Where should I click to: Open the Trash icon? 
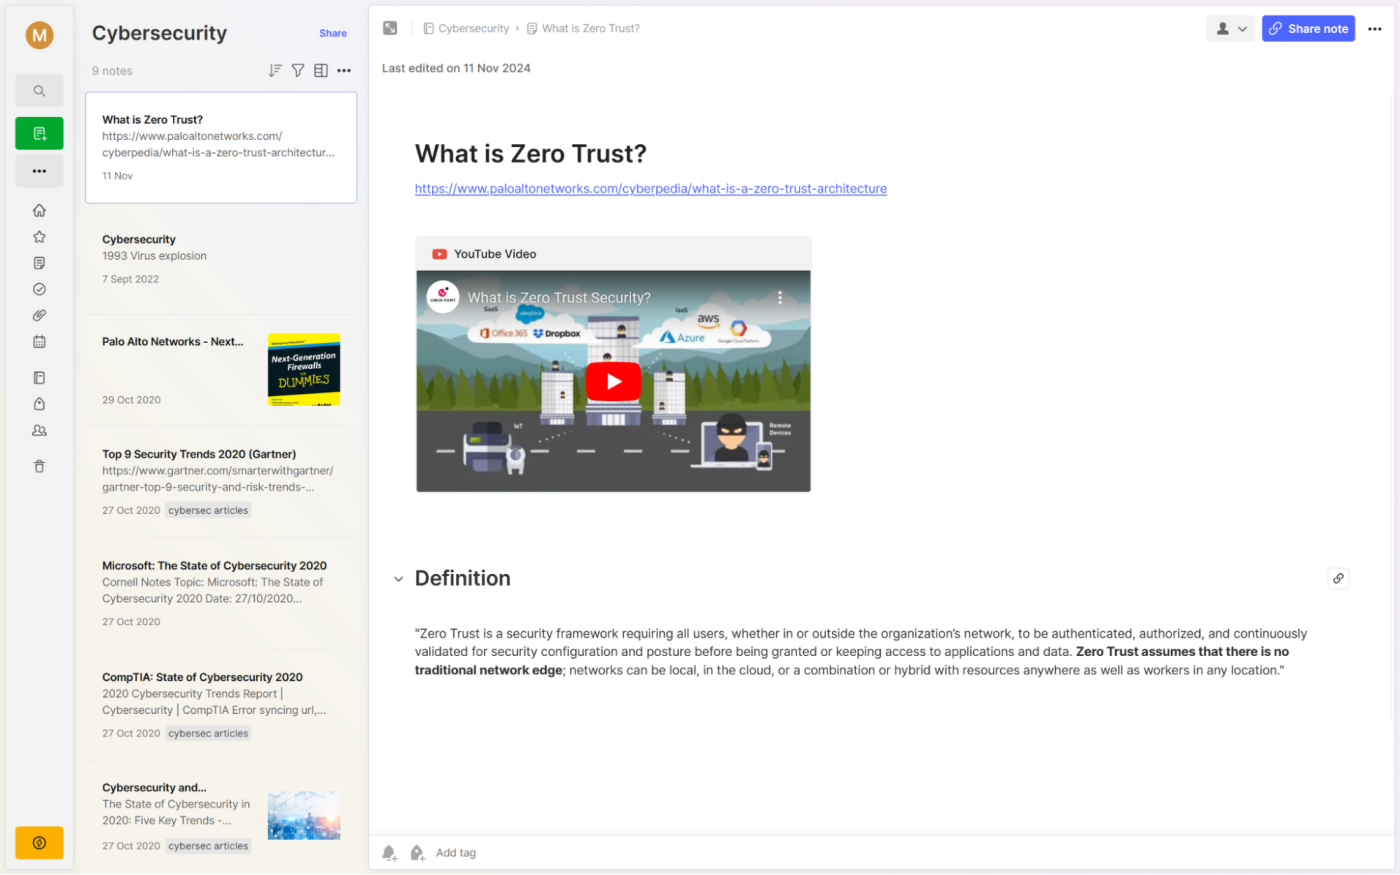click(39, 466)
